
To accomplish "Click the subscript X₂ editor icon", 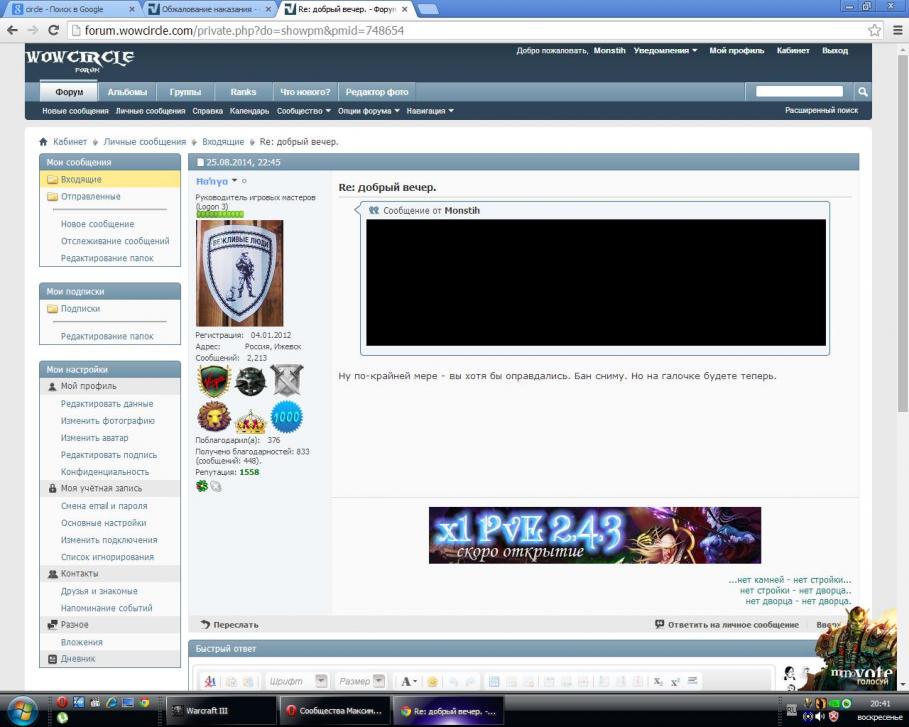I will (657, 681).
